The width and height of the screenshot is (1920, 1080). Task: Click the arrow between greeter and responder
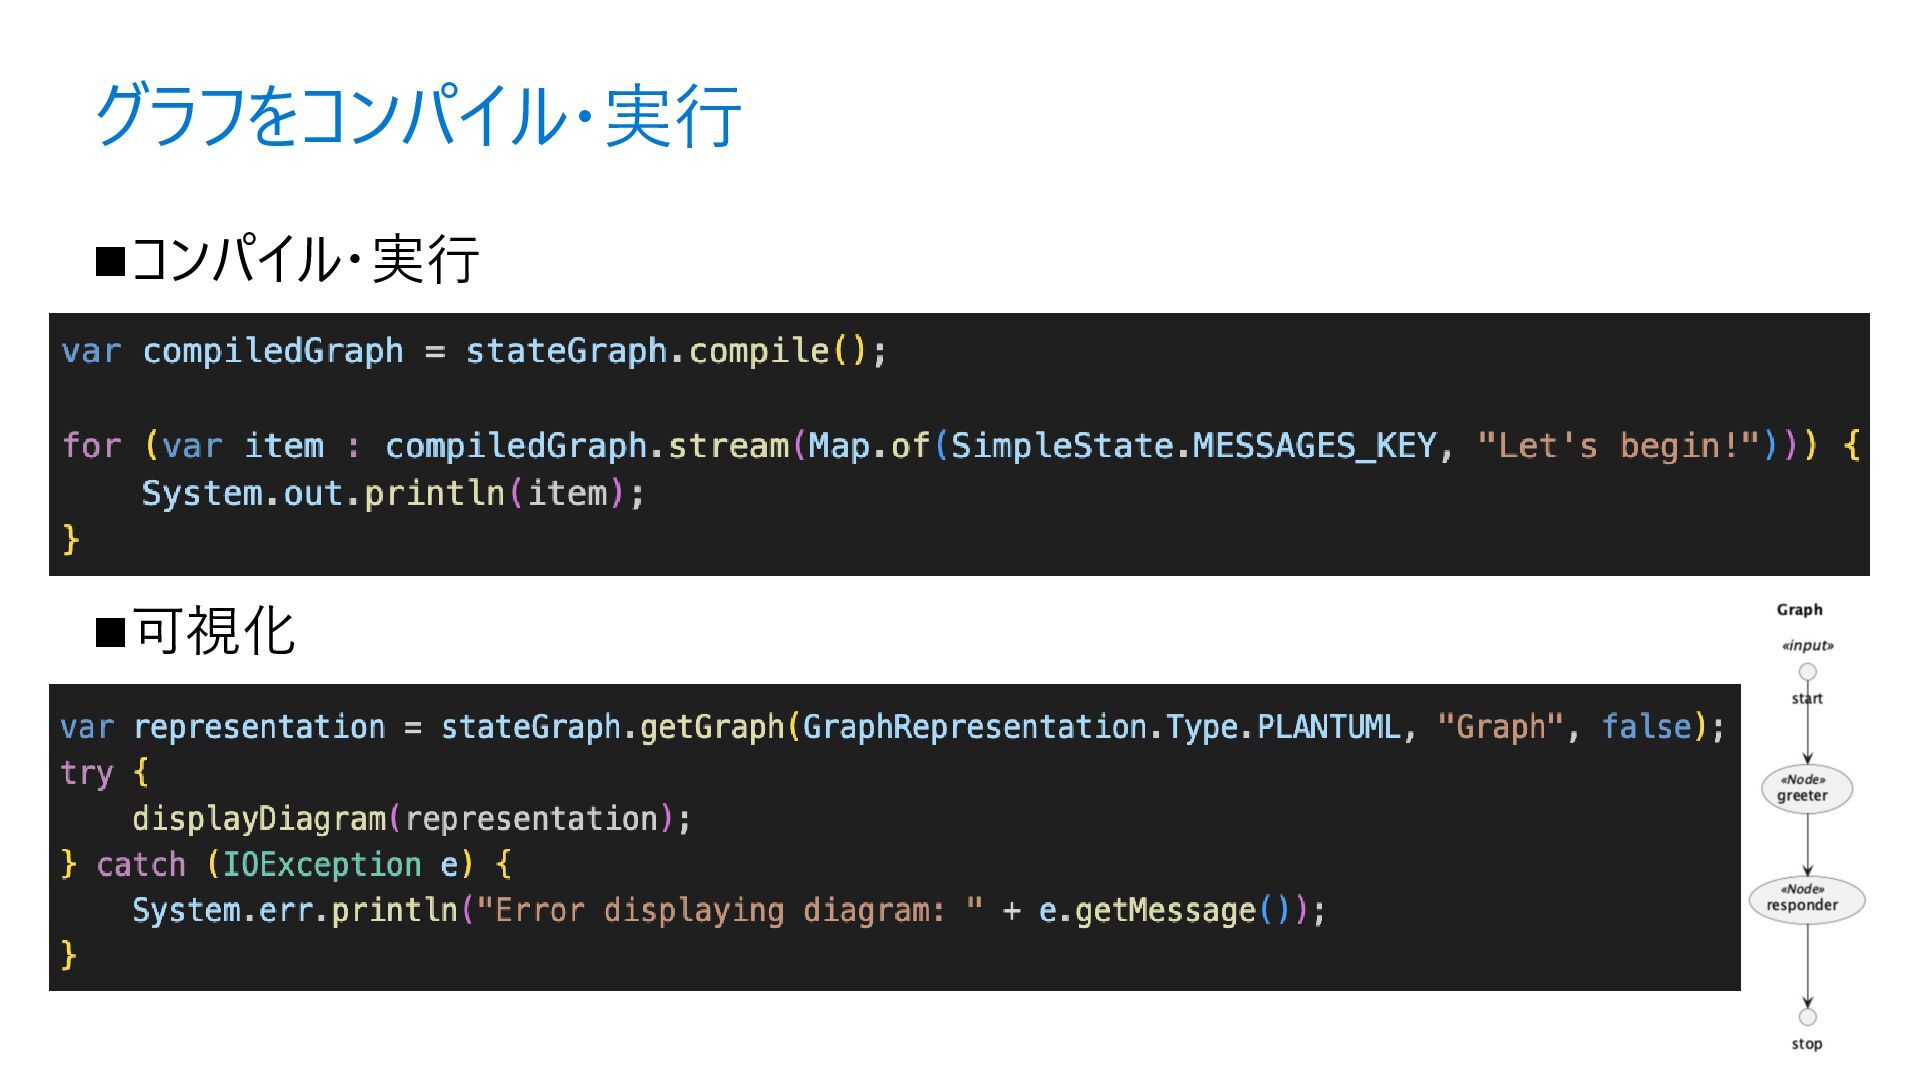click(1807, 845)
